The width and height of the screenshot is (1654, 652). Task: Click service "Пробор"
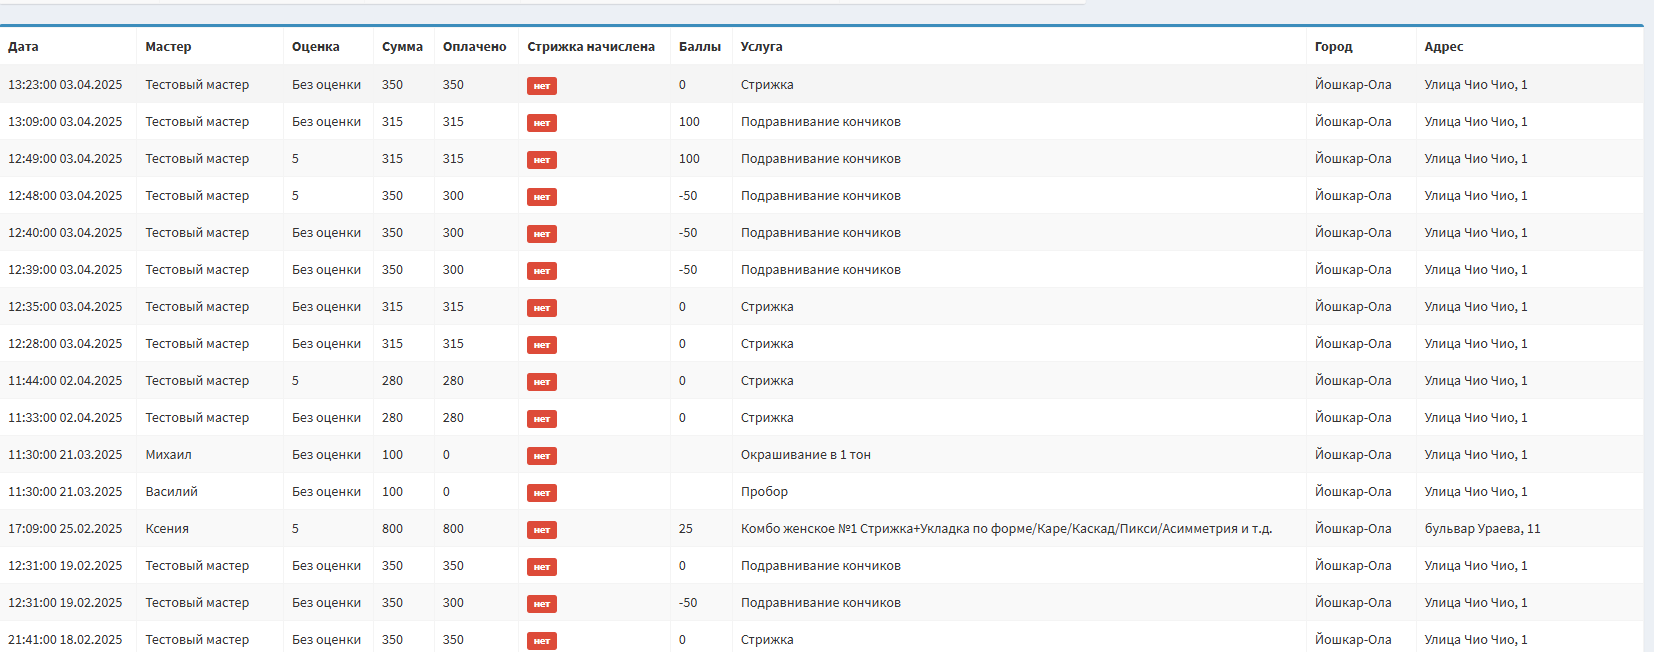pos(764,492)
